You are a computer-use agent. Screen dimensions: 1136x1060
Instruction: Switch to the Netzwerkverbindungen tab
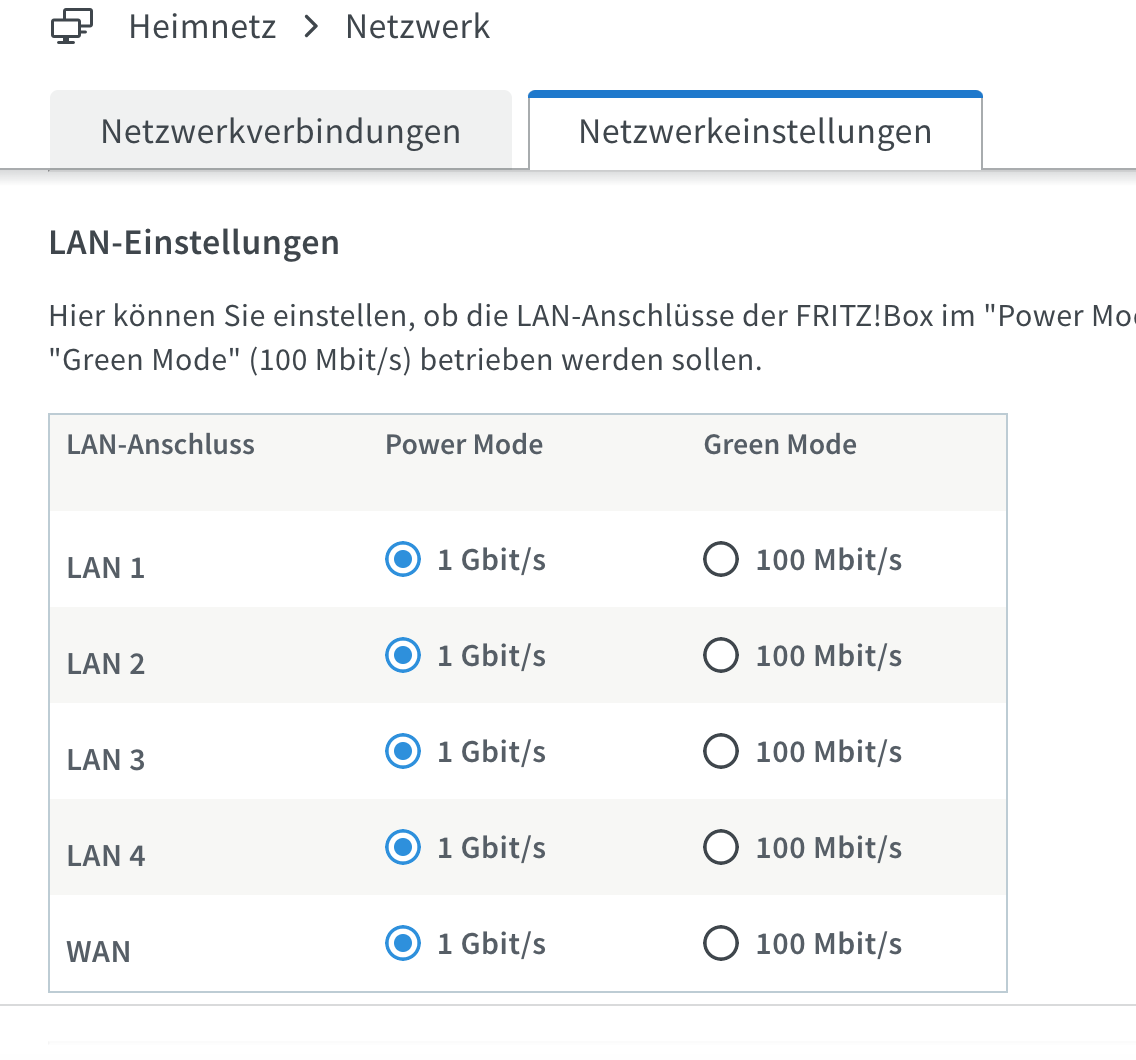tap(280, 131)
